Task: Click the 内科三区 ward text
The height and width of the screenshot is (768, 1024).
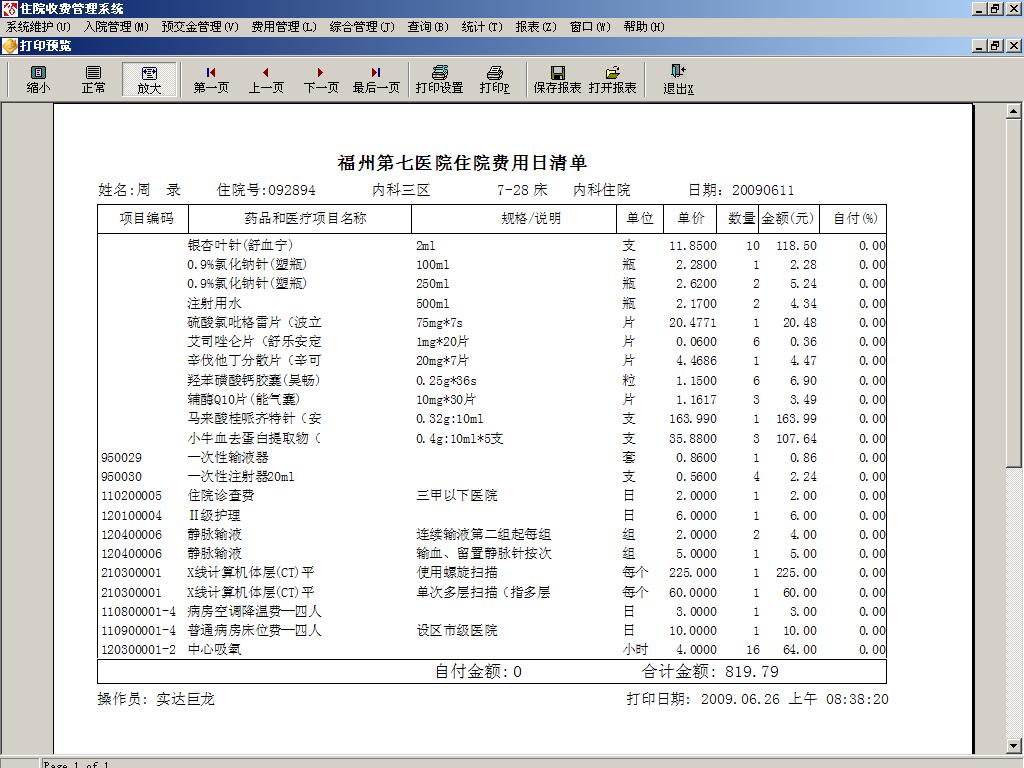Action: tap(401, 190)
